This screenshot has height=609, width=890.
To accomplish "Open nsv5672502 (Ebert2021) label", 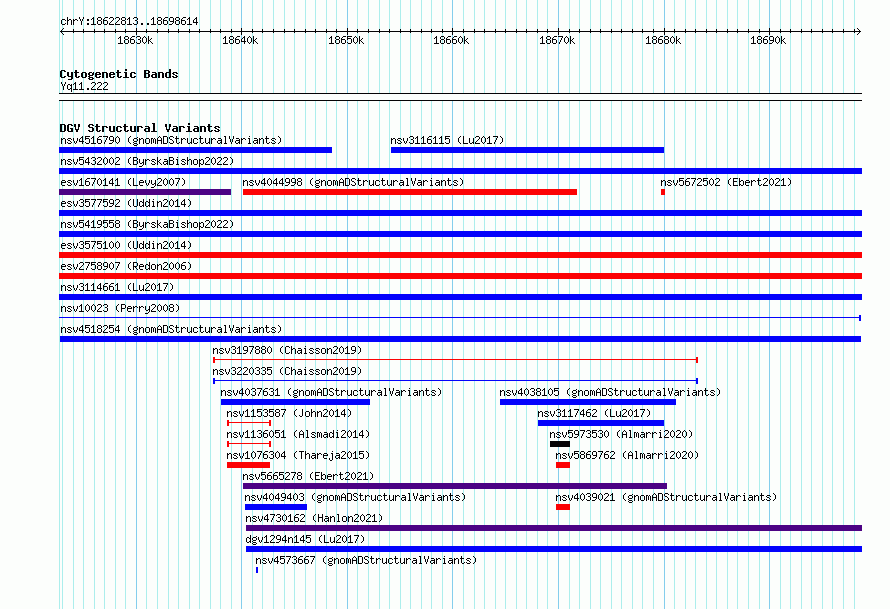I will [726, 182].
